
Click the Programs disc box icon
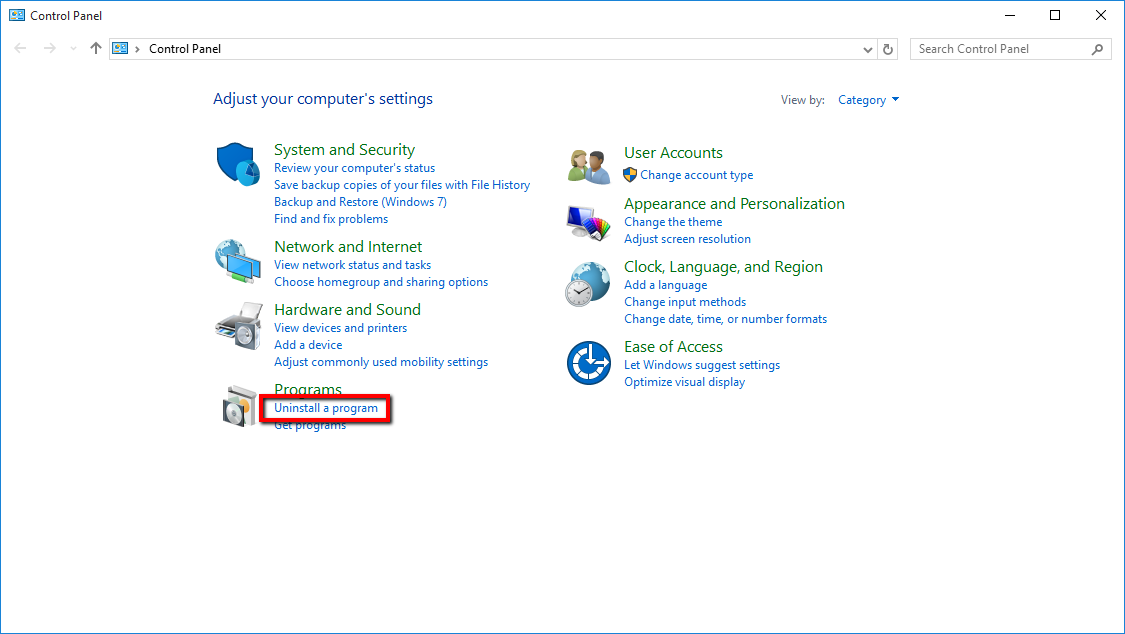coord(239,407)
